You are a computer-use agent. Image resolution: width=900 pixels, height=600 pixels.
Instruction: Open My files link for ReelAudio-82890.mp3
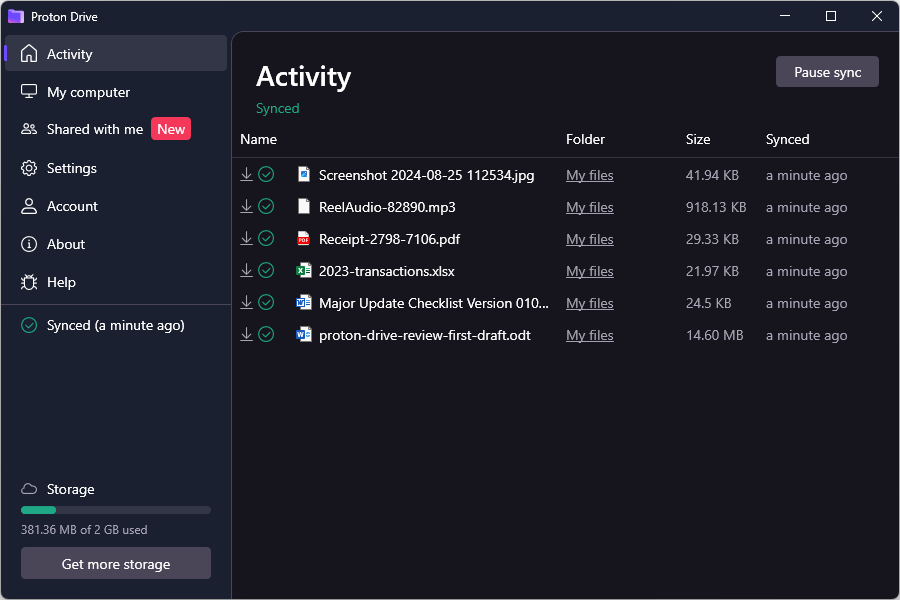click(589, 207)
